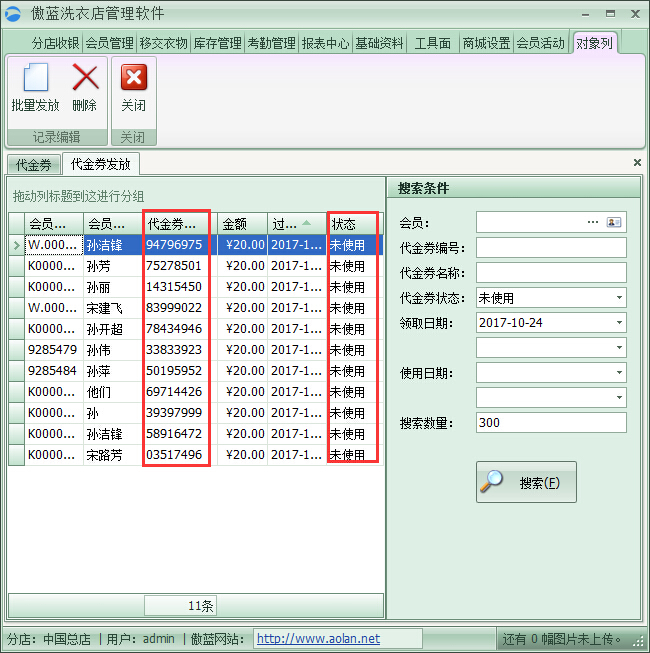
Task: Click the 删除 delete red X icon
Action: pos(85,77)
